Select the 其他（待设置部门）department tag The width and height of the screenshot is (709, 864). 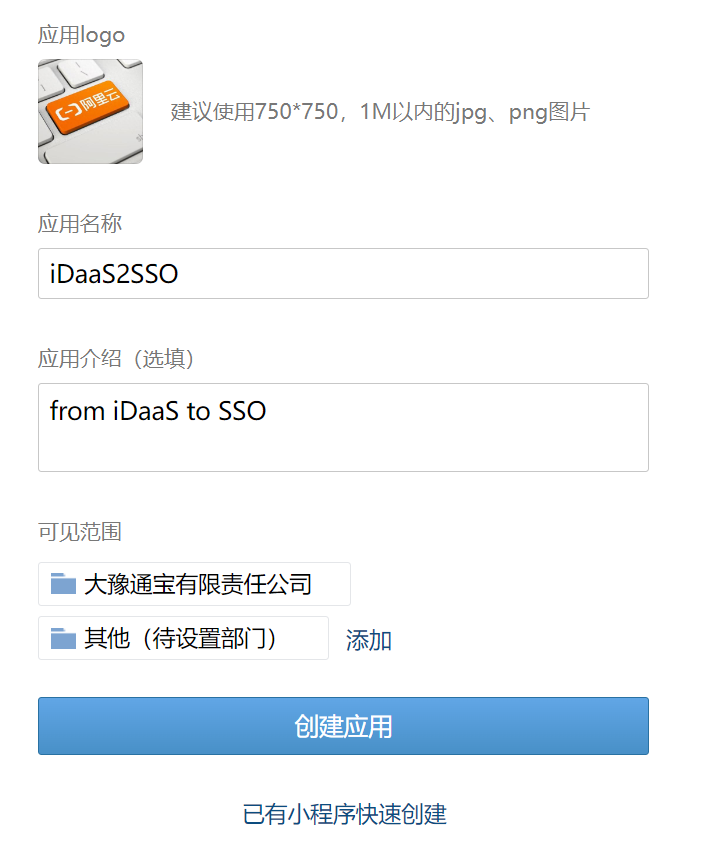click(x=183, y=638)
